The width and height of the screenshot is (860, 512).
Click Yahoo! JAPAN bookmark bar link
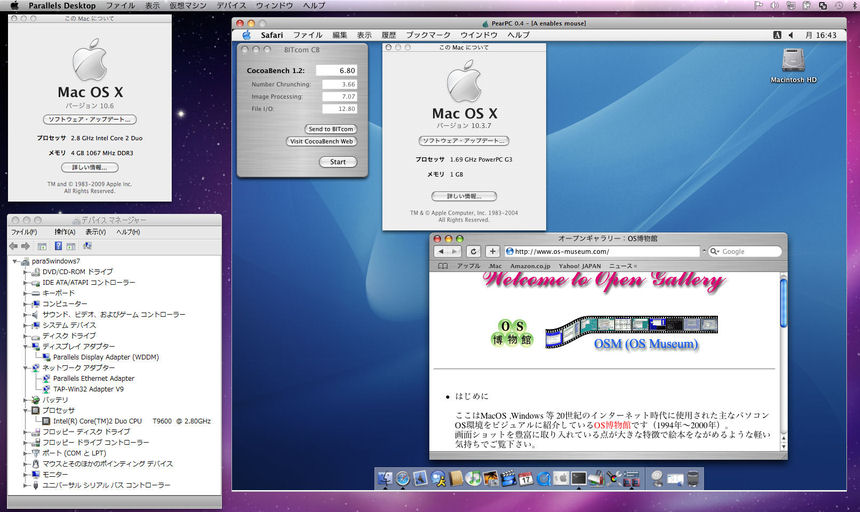click(x=580, y=266)
